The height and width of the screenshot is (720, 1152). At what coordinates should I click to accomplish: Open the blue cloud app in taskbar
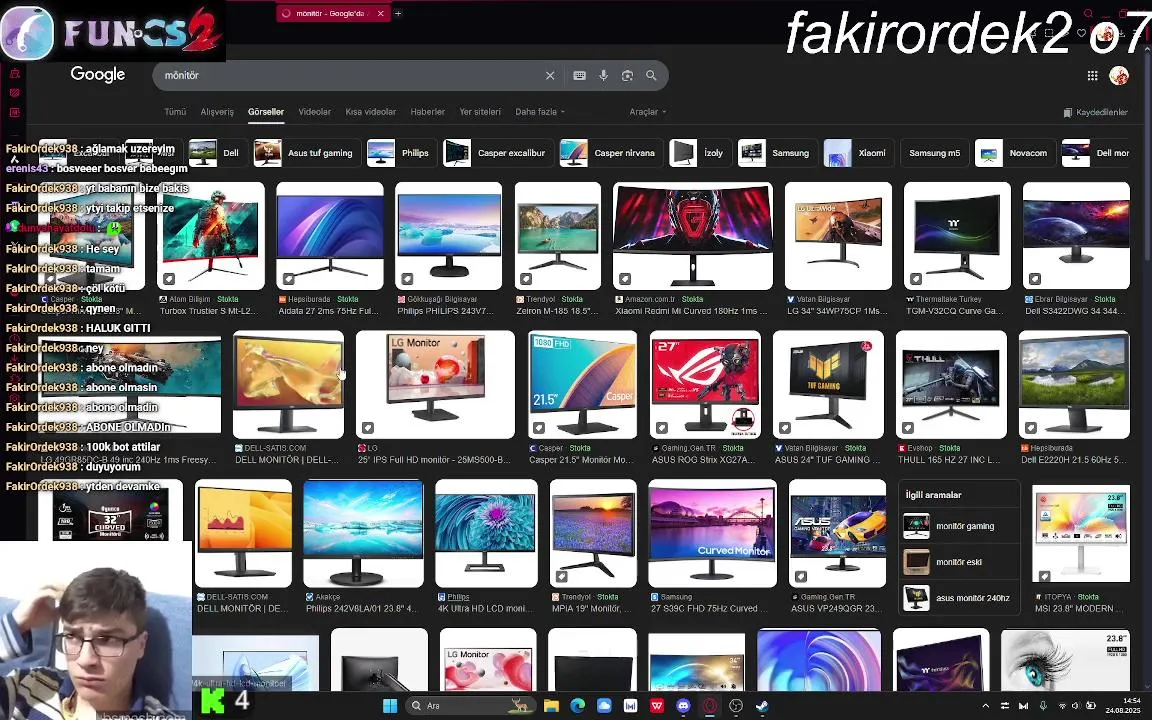click(604, 706)
